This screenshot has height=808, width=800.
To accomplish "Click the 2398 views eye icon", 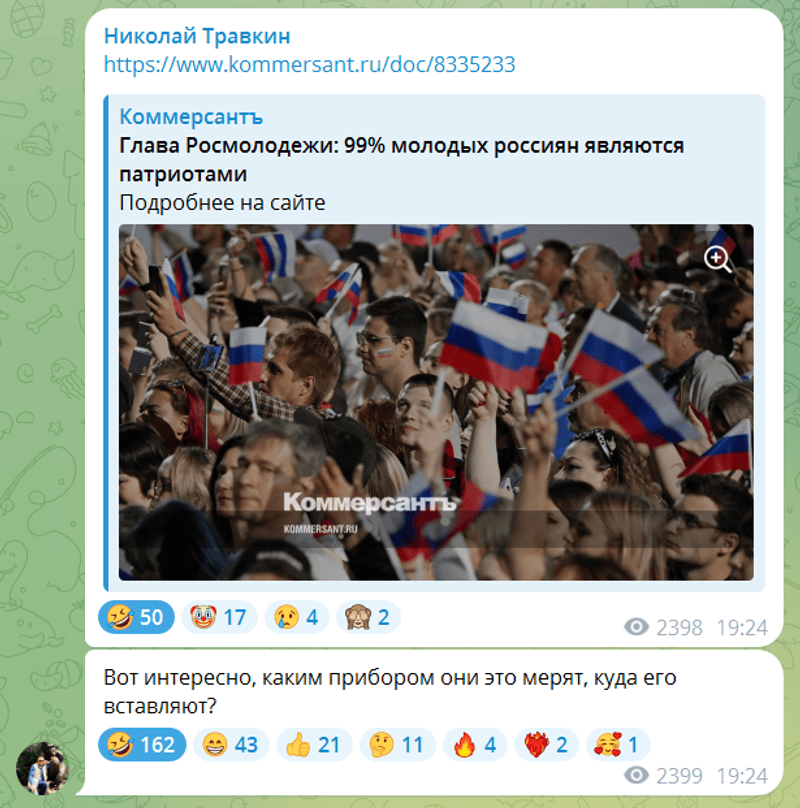I will (x=636, y=627).
